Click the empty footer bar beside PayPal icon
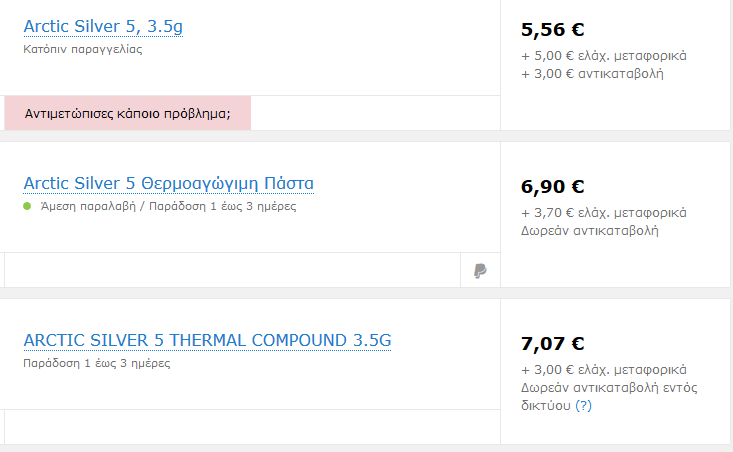Viewport: 733px width, 452px height. pyautogui.click(x=232, y=270)
